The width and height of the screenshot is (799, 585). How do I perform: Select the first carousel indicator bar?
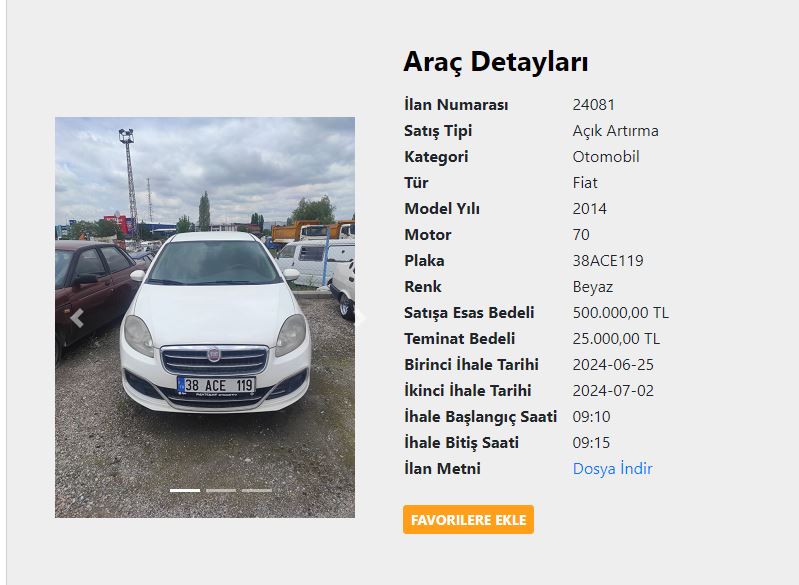pyautogui.click(x=185, y=490)
